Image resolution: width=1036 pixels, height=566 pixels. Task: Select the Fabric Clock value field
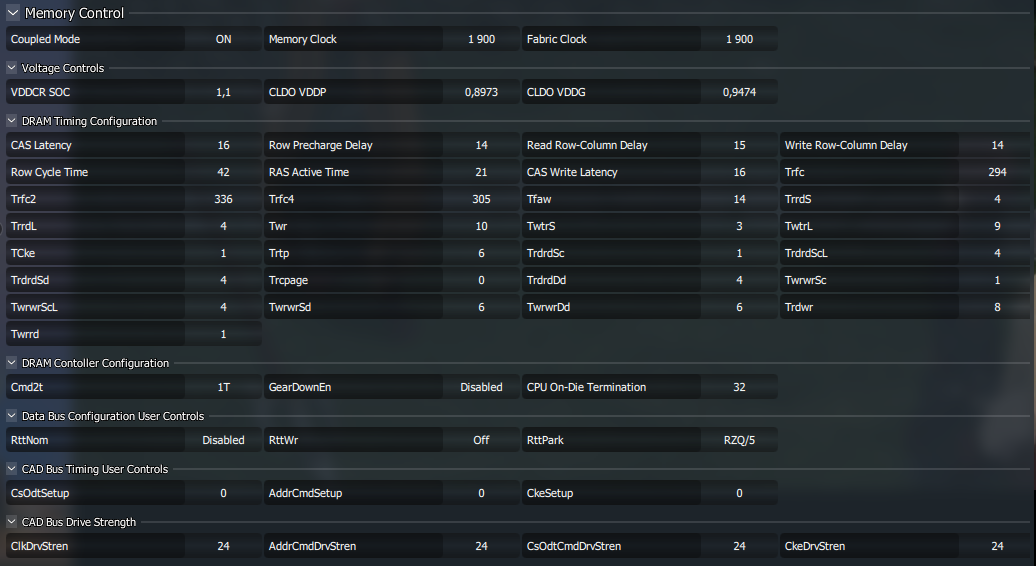[x=739, y=39]
